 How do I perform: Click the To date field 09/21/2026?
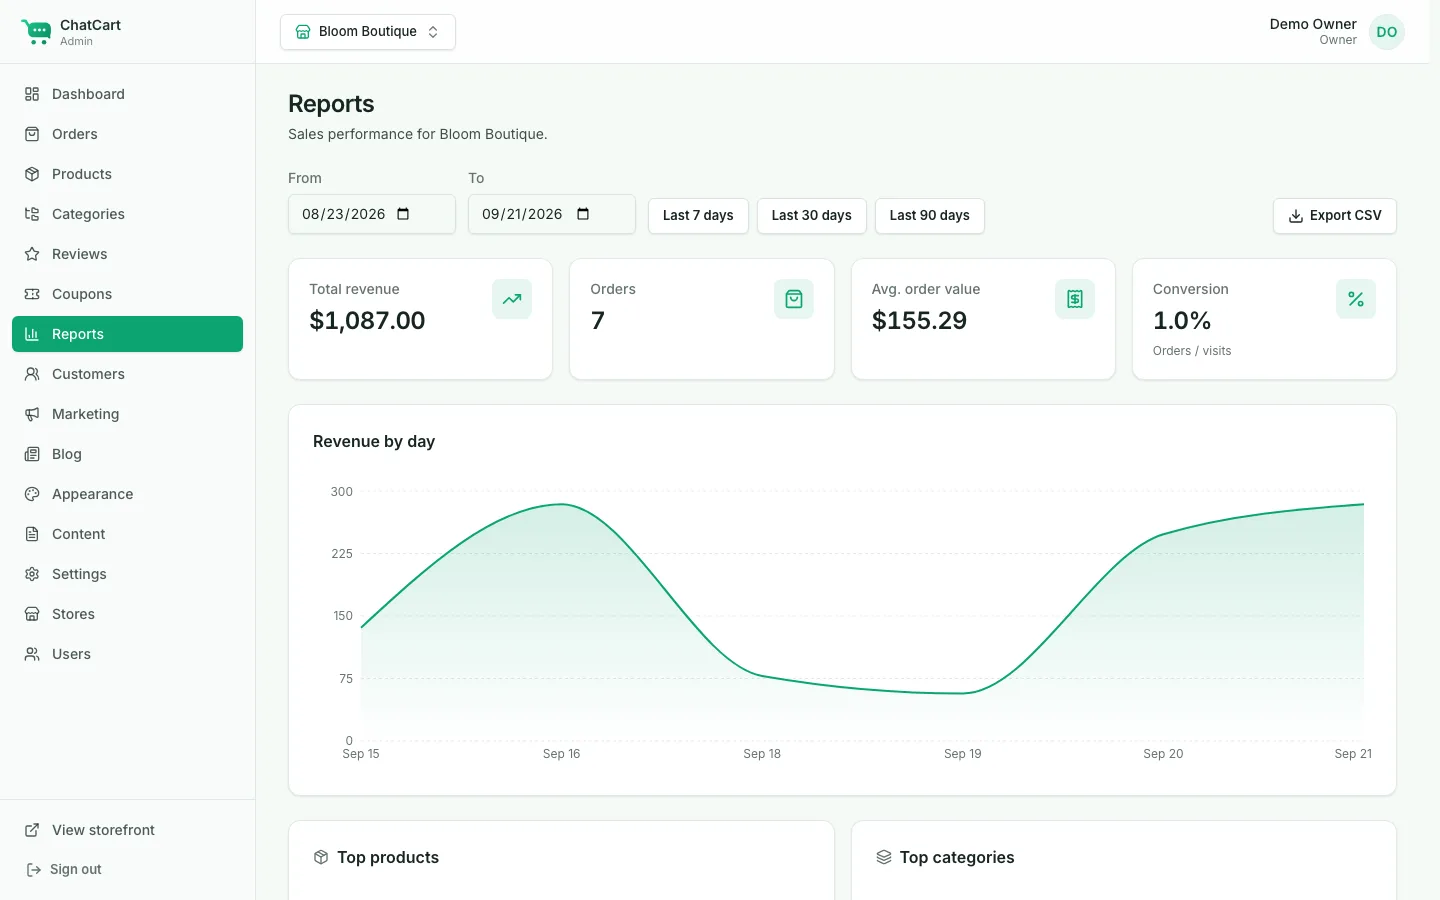[x=552, y=214]
